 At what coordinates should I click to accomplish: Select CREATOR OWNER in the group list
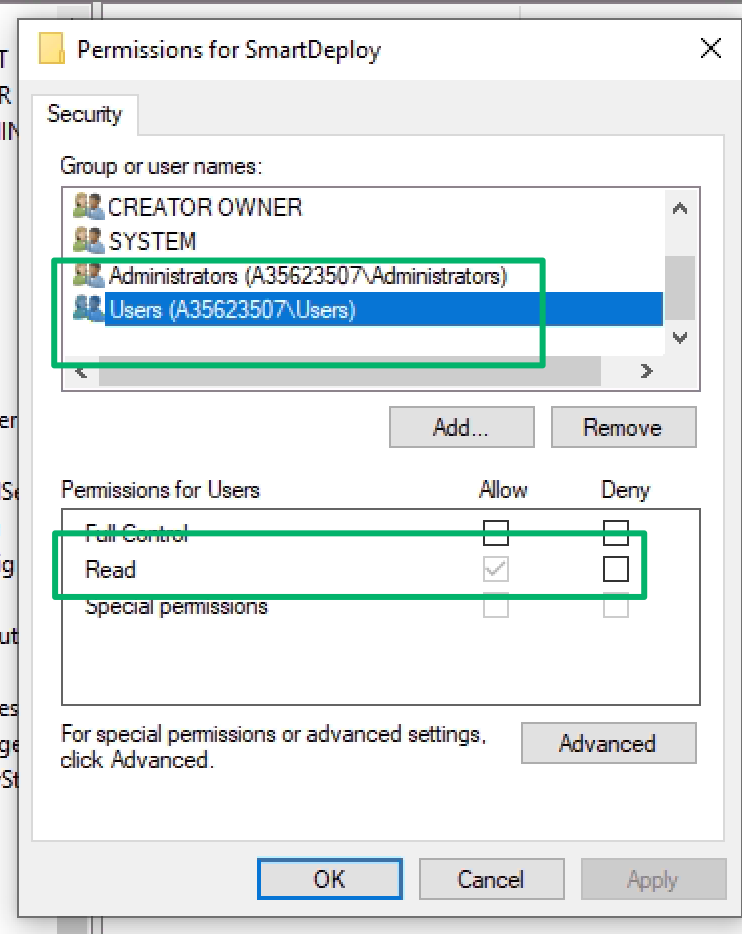(205, 207)
